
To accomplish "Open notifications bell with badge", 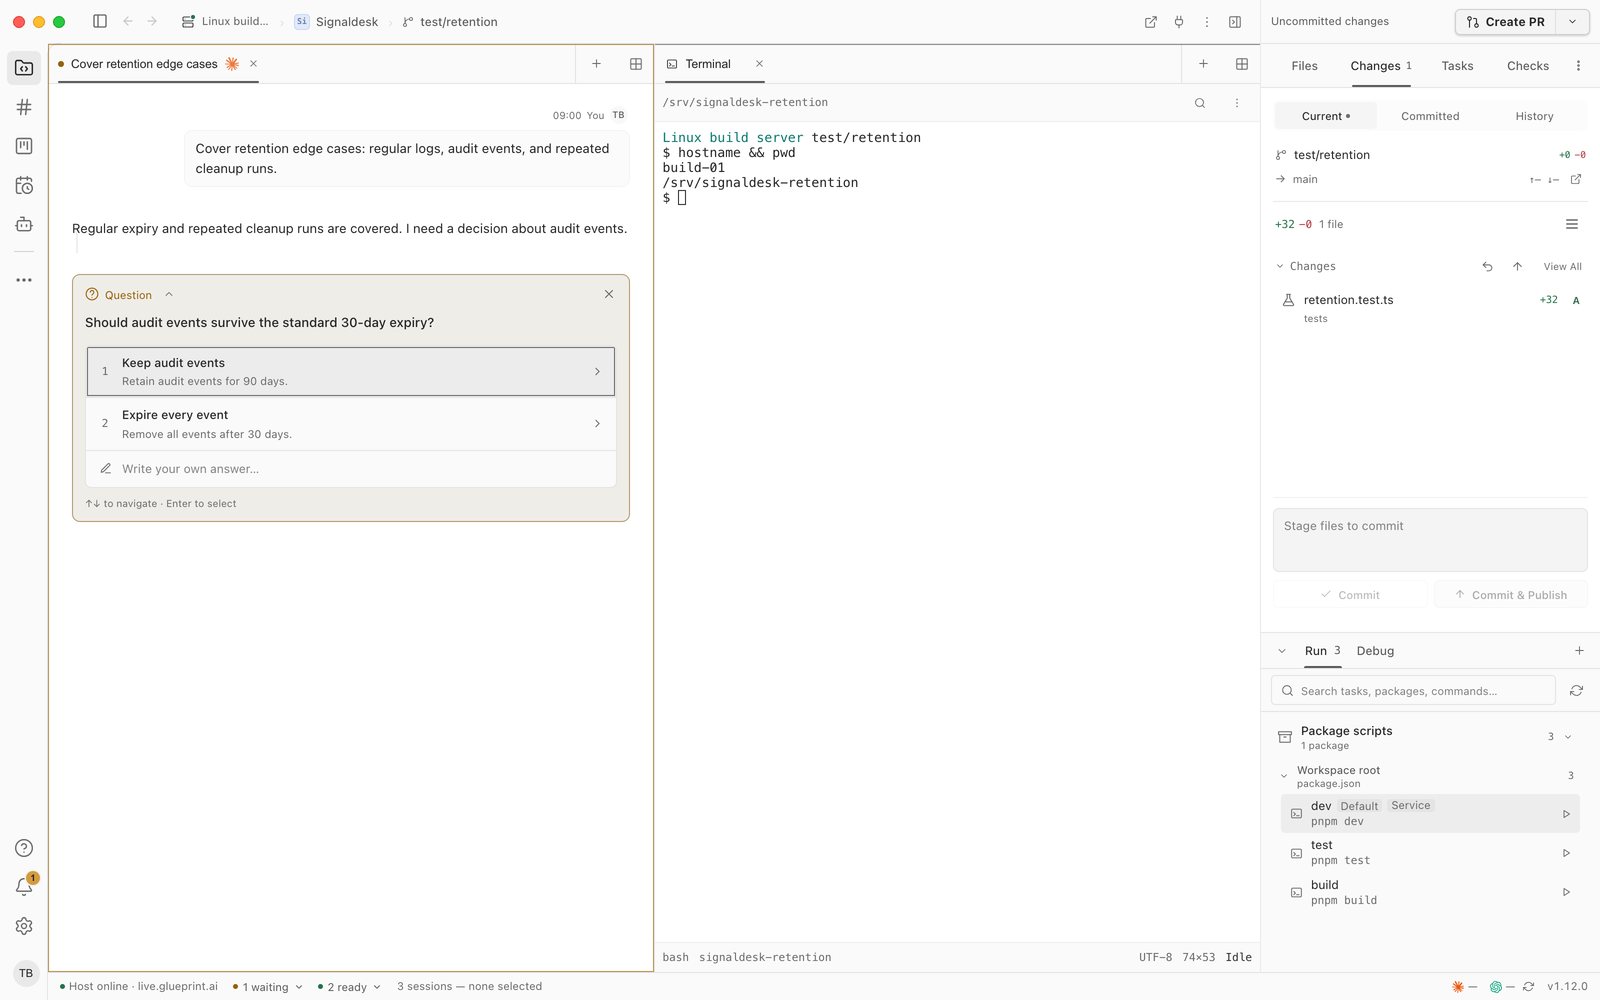I will click(25, 886).
